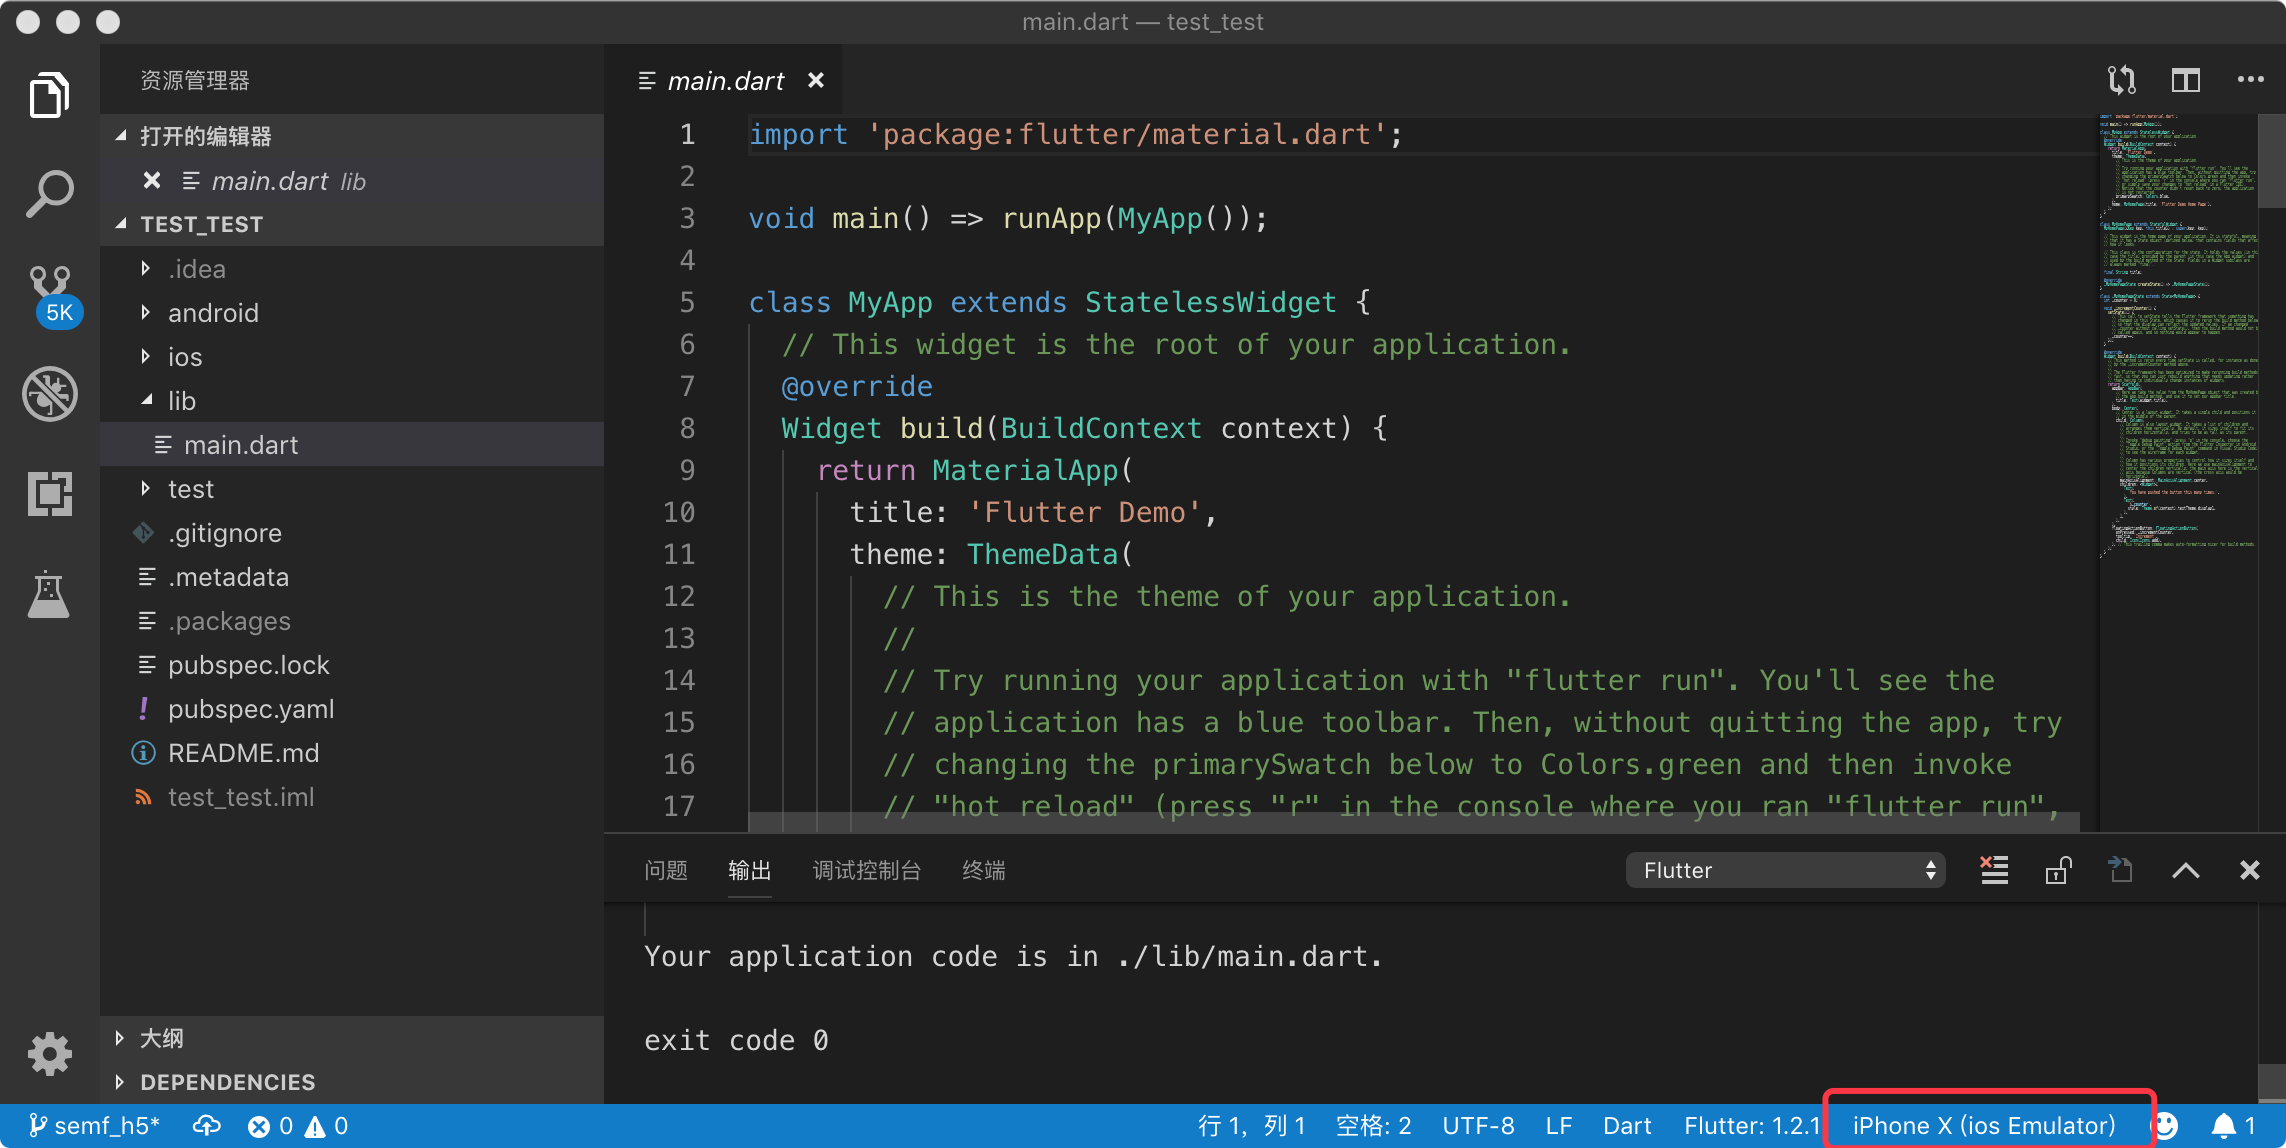Switch git branch semf_h5*
The height and width of the screenshot is (1148, 2286).
pyautogui.click(x=94, y=1126)
